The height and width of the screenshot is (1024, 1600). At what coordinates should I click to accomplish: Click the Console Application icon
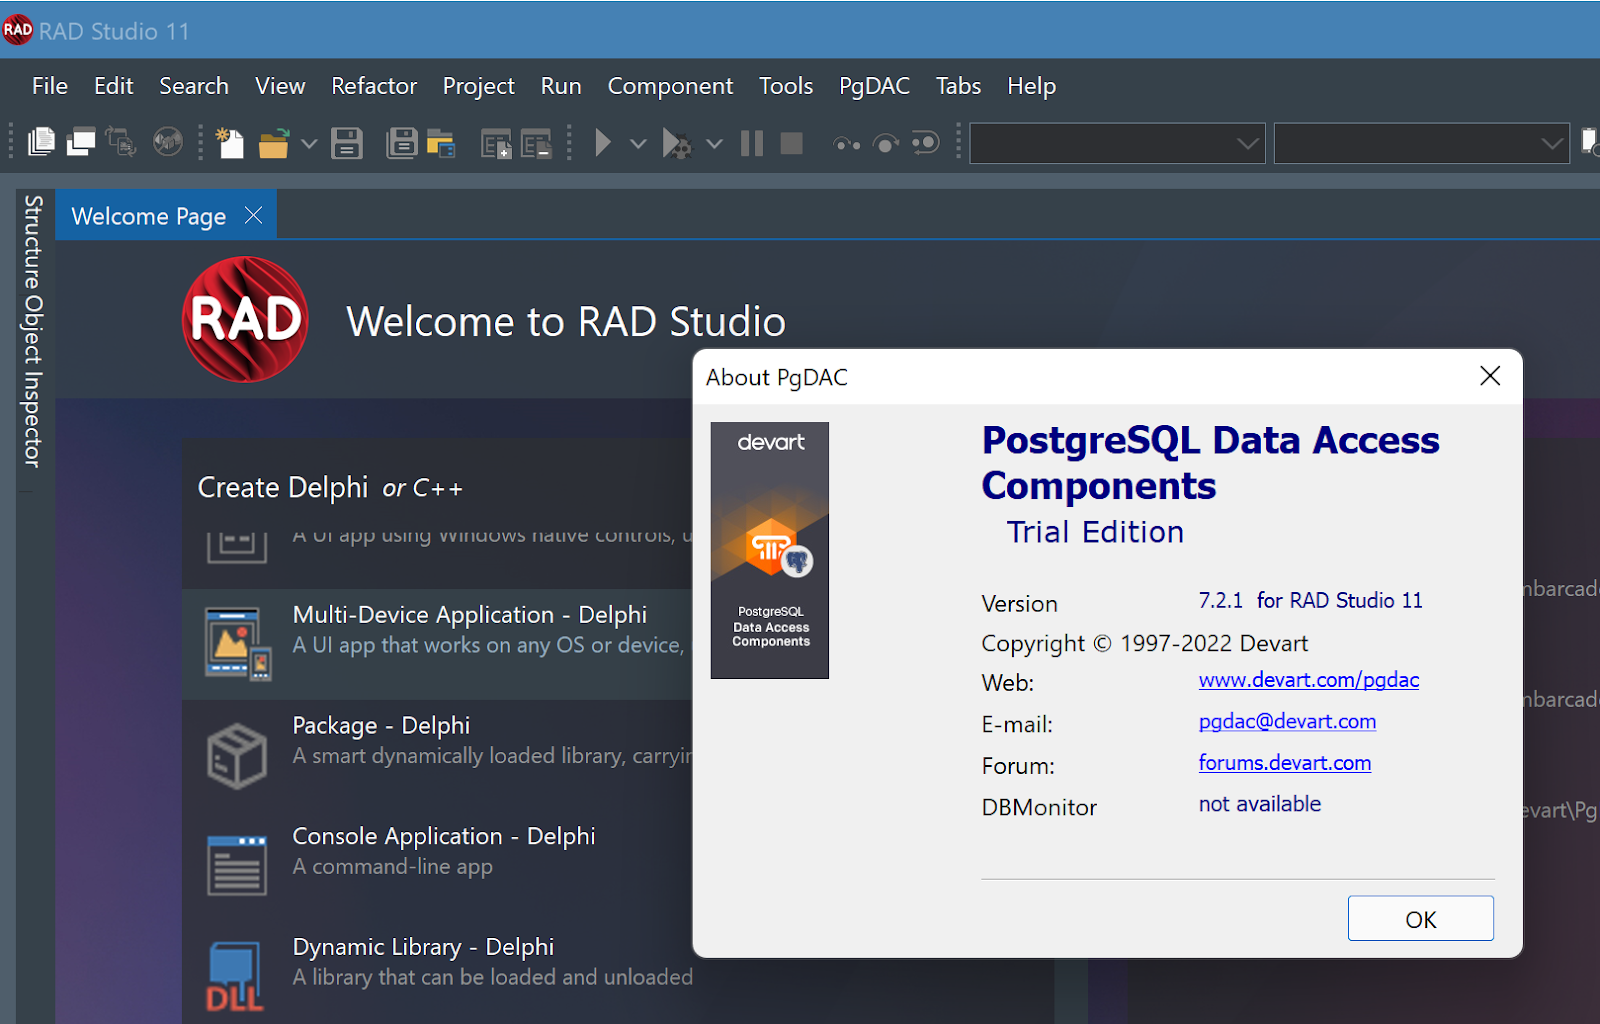237,866
